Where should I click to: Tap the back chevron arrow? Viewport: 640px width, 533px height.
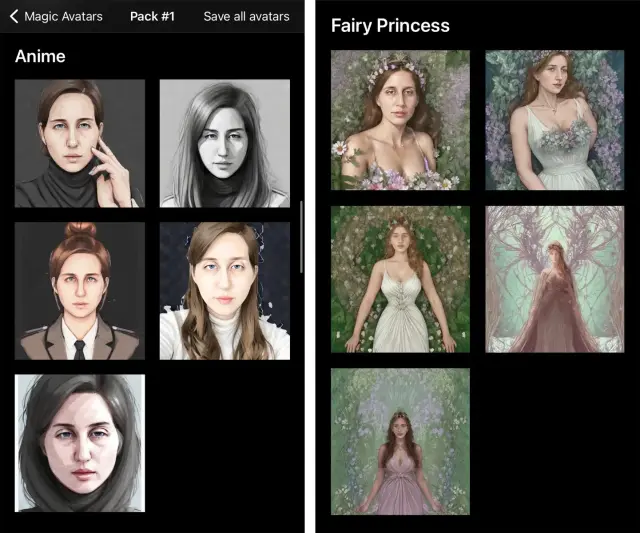[x=13, y=17]
